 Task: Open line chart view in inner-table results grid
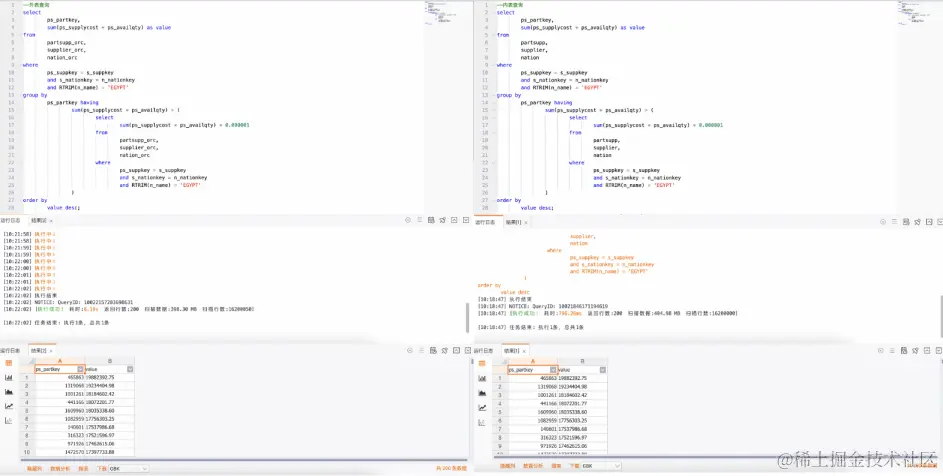point(482,407)
